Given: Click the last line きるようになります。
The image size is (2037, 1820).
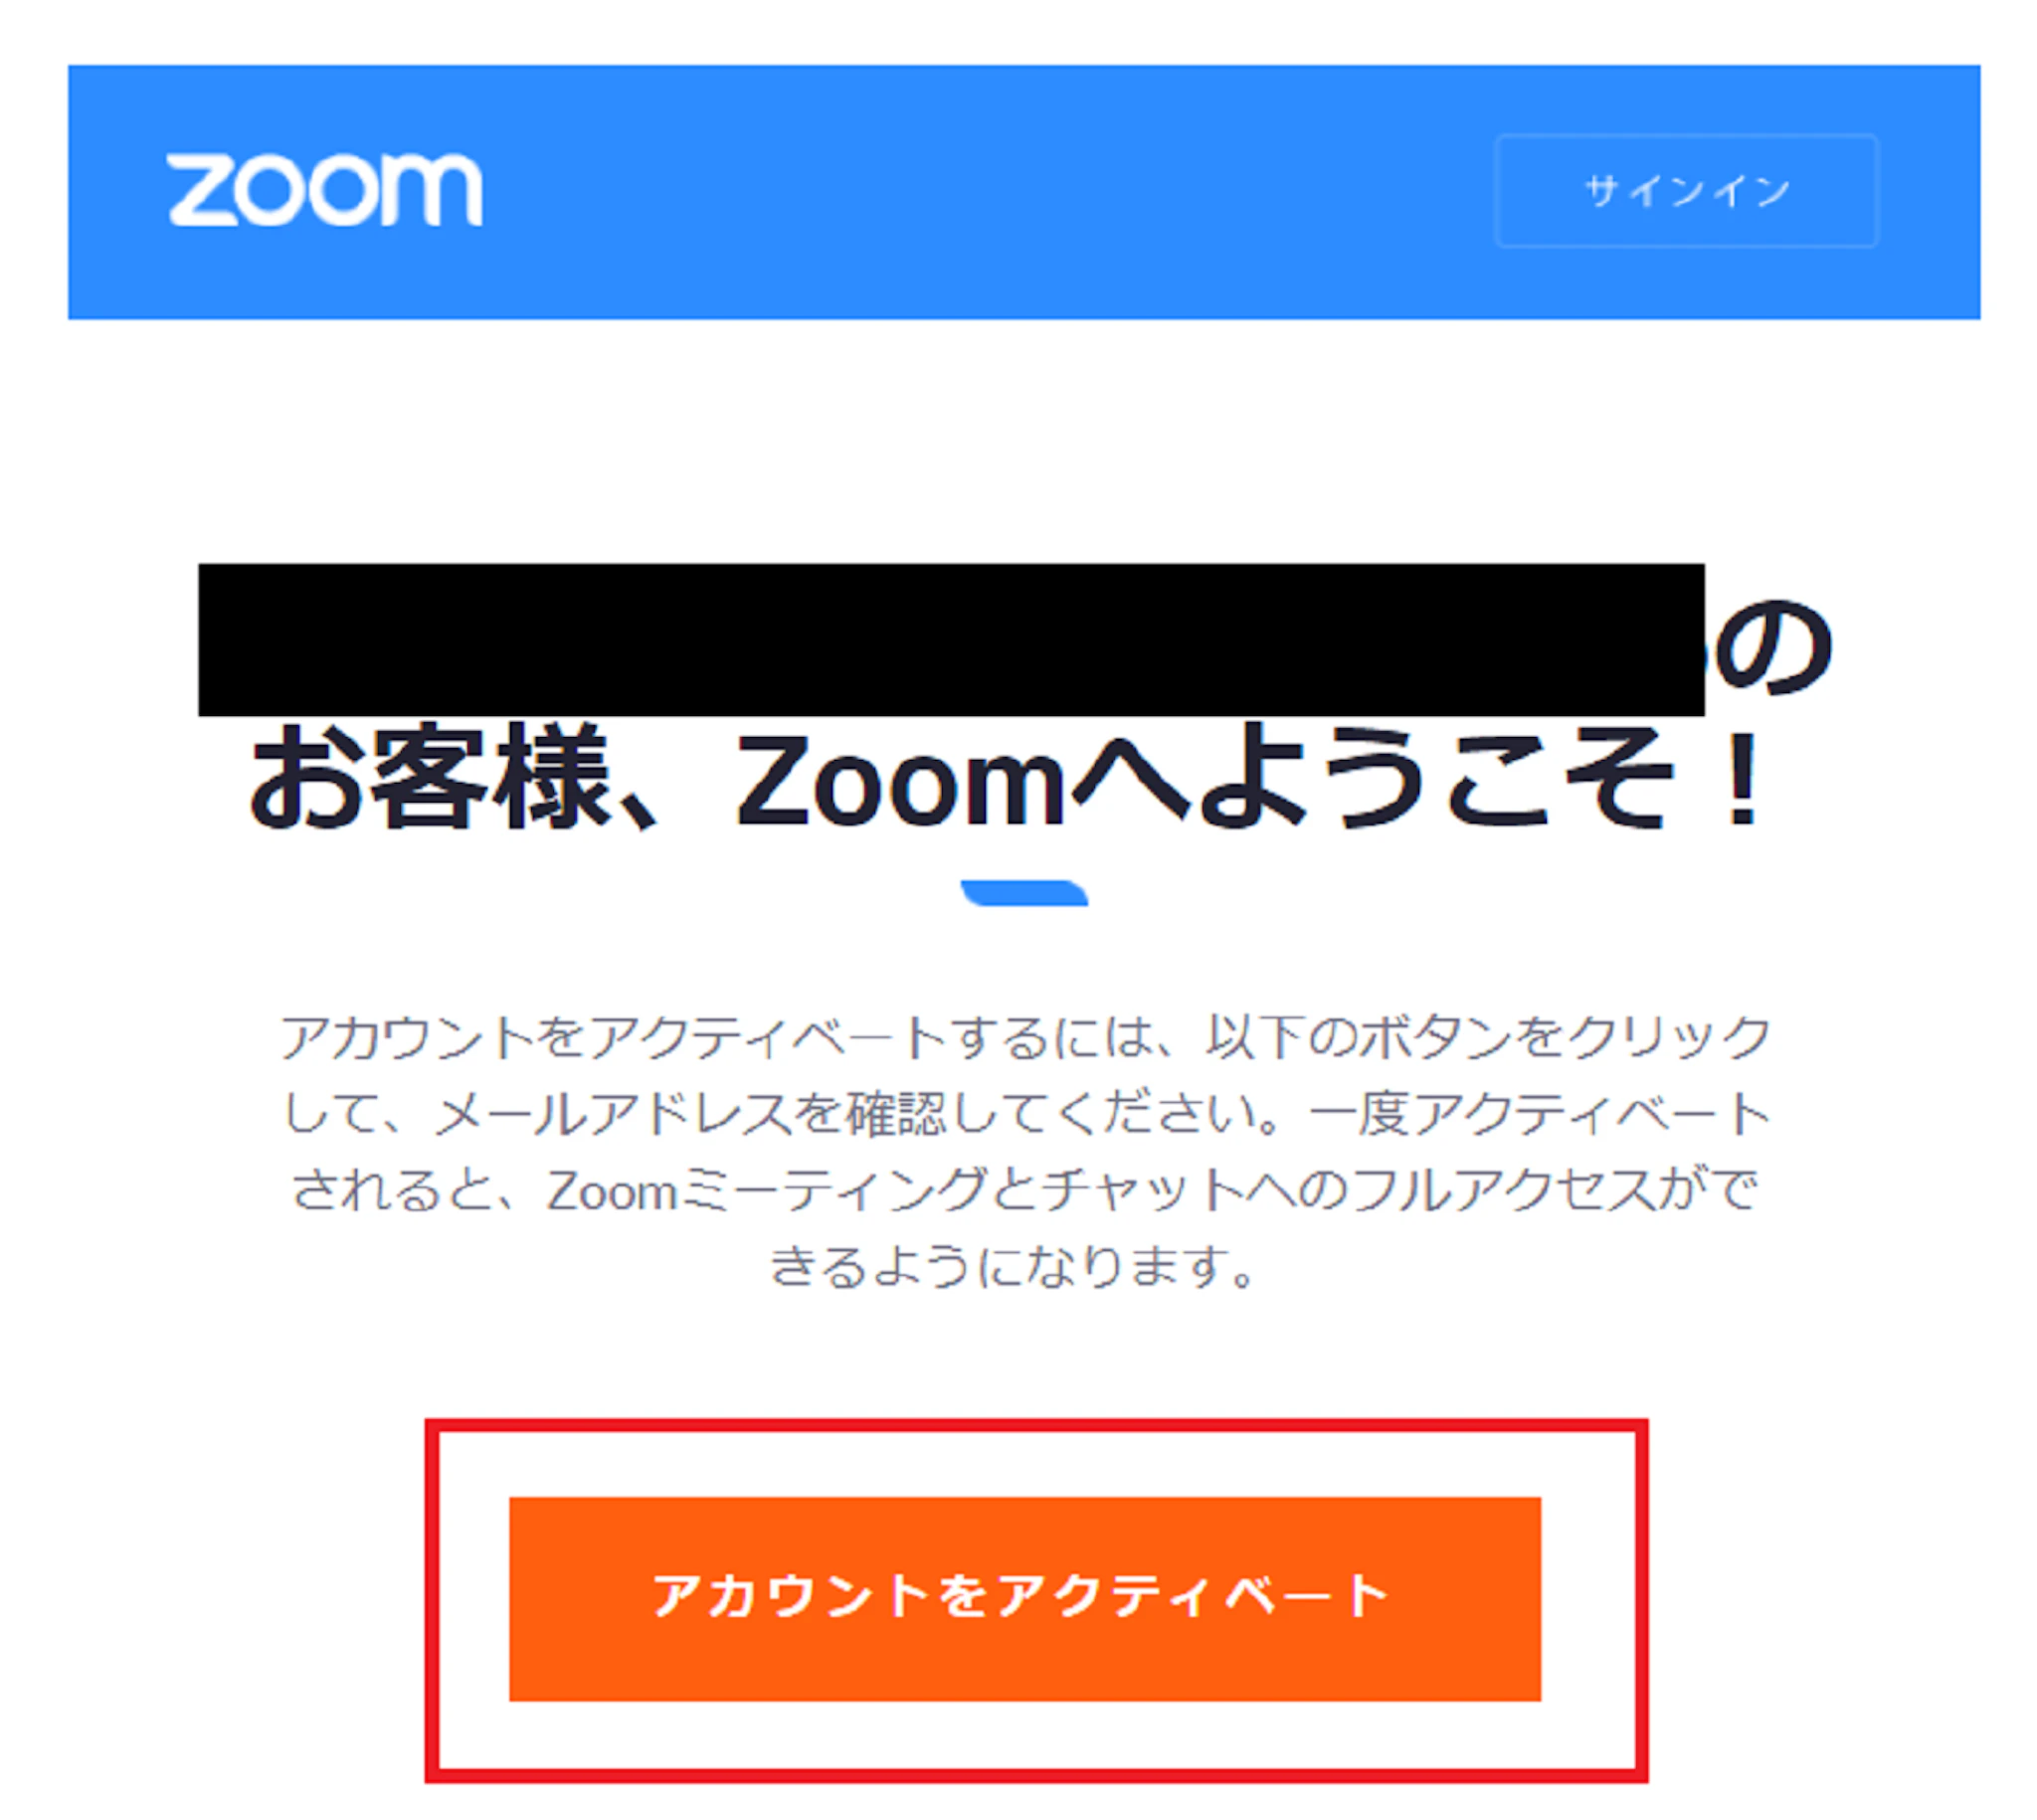Looking at the screenshot, I should (x=1012, y=1267).
